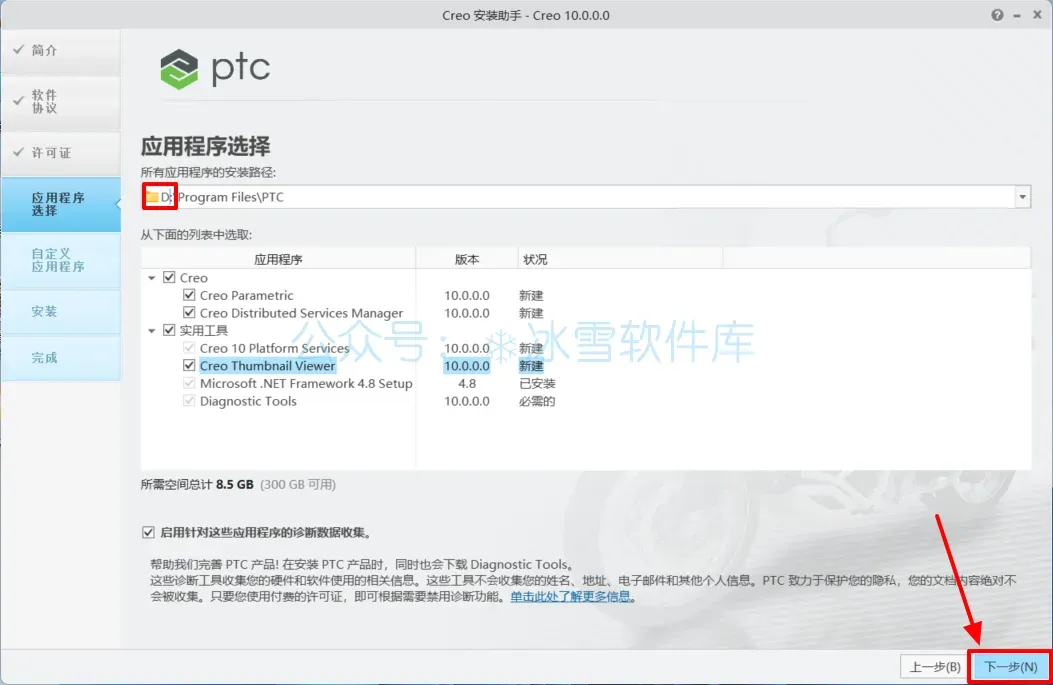
Task: Select Creo Thumbnail Viewer row label
Action: (267, 366)
